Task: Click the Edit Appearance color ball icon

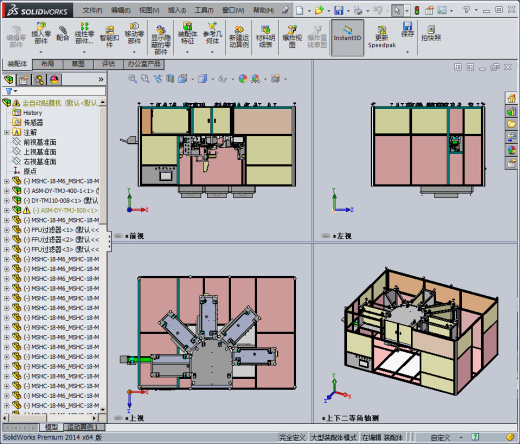Action: pos(243,79)
